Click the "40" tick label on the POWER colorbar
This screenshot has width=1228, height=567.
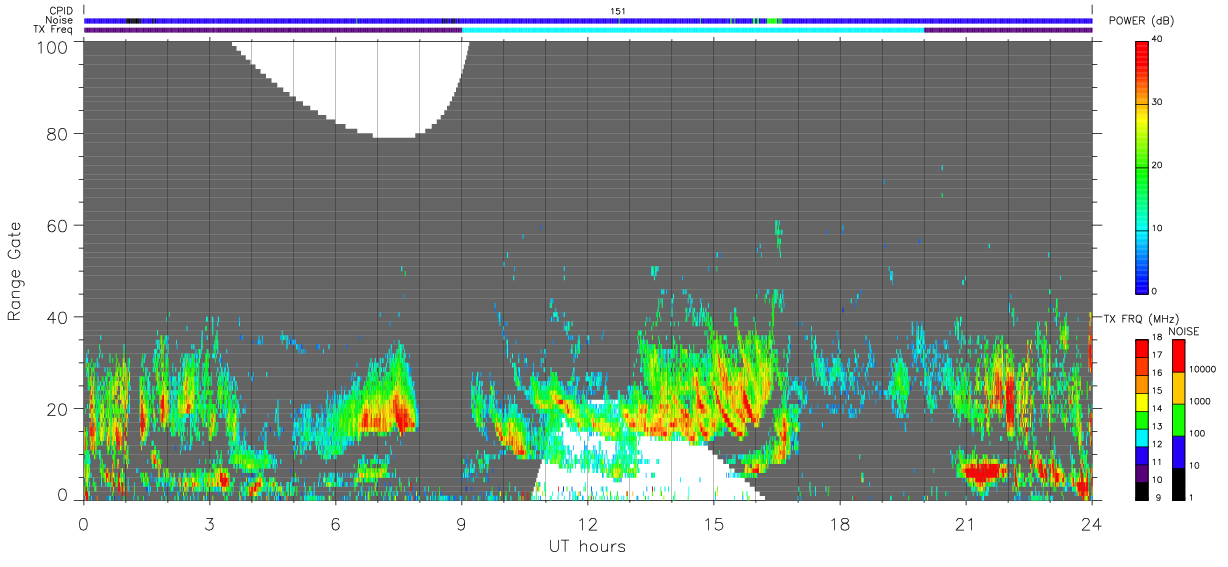coord(1157,39)
